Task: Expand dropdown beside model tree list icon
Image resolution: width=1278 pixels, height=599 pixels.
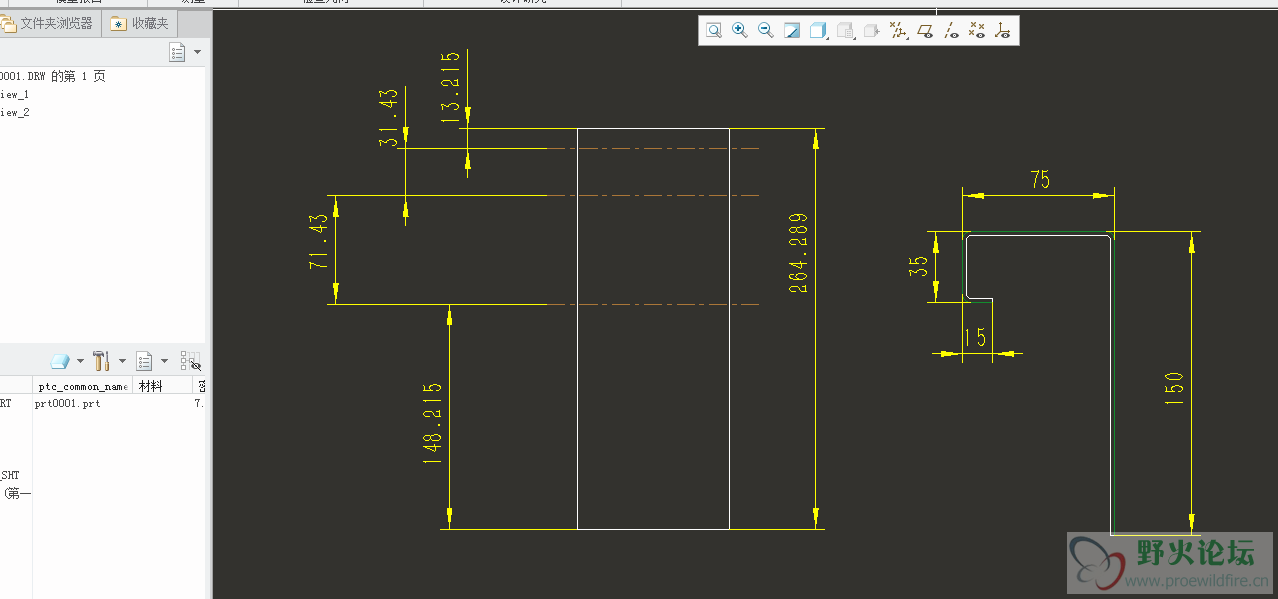Action: click(x=164, y=360)
